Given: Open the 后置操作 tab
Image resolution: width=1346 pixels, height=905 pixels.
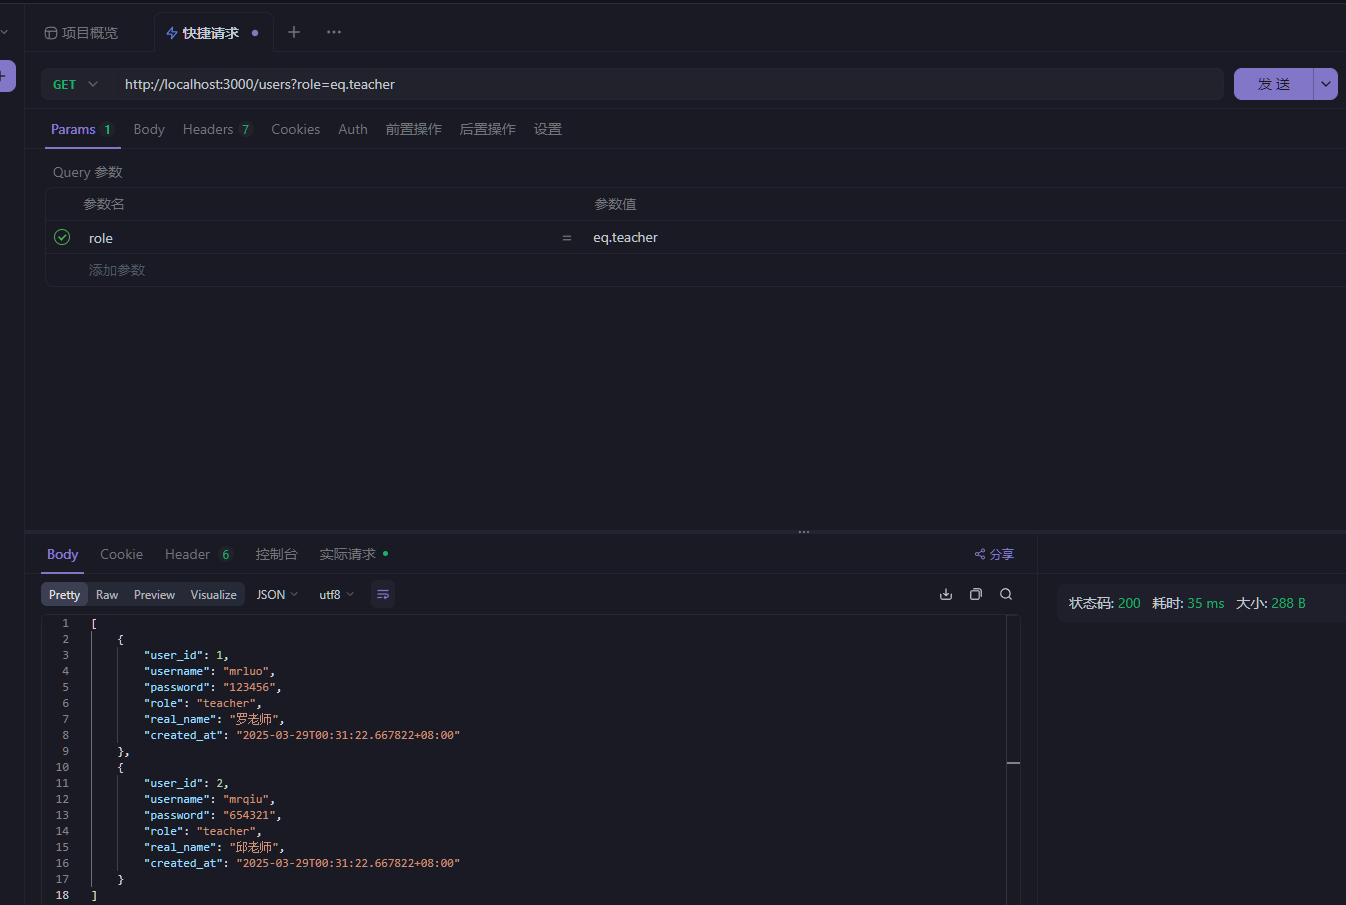Looking at the screenshot, I should (x=487, y=129).
